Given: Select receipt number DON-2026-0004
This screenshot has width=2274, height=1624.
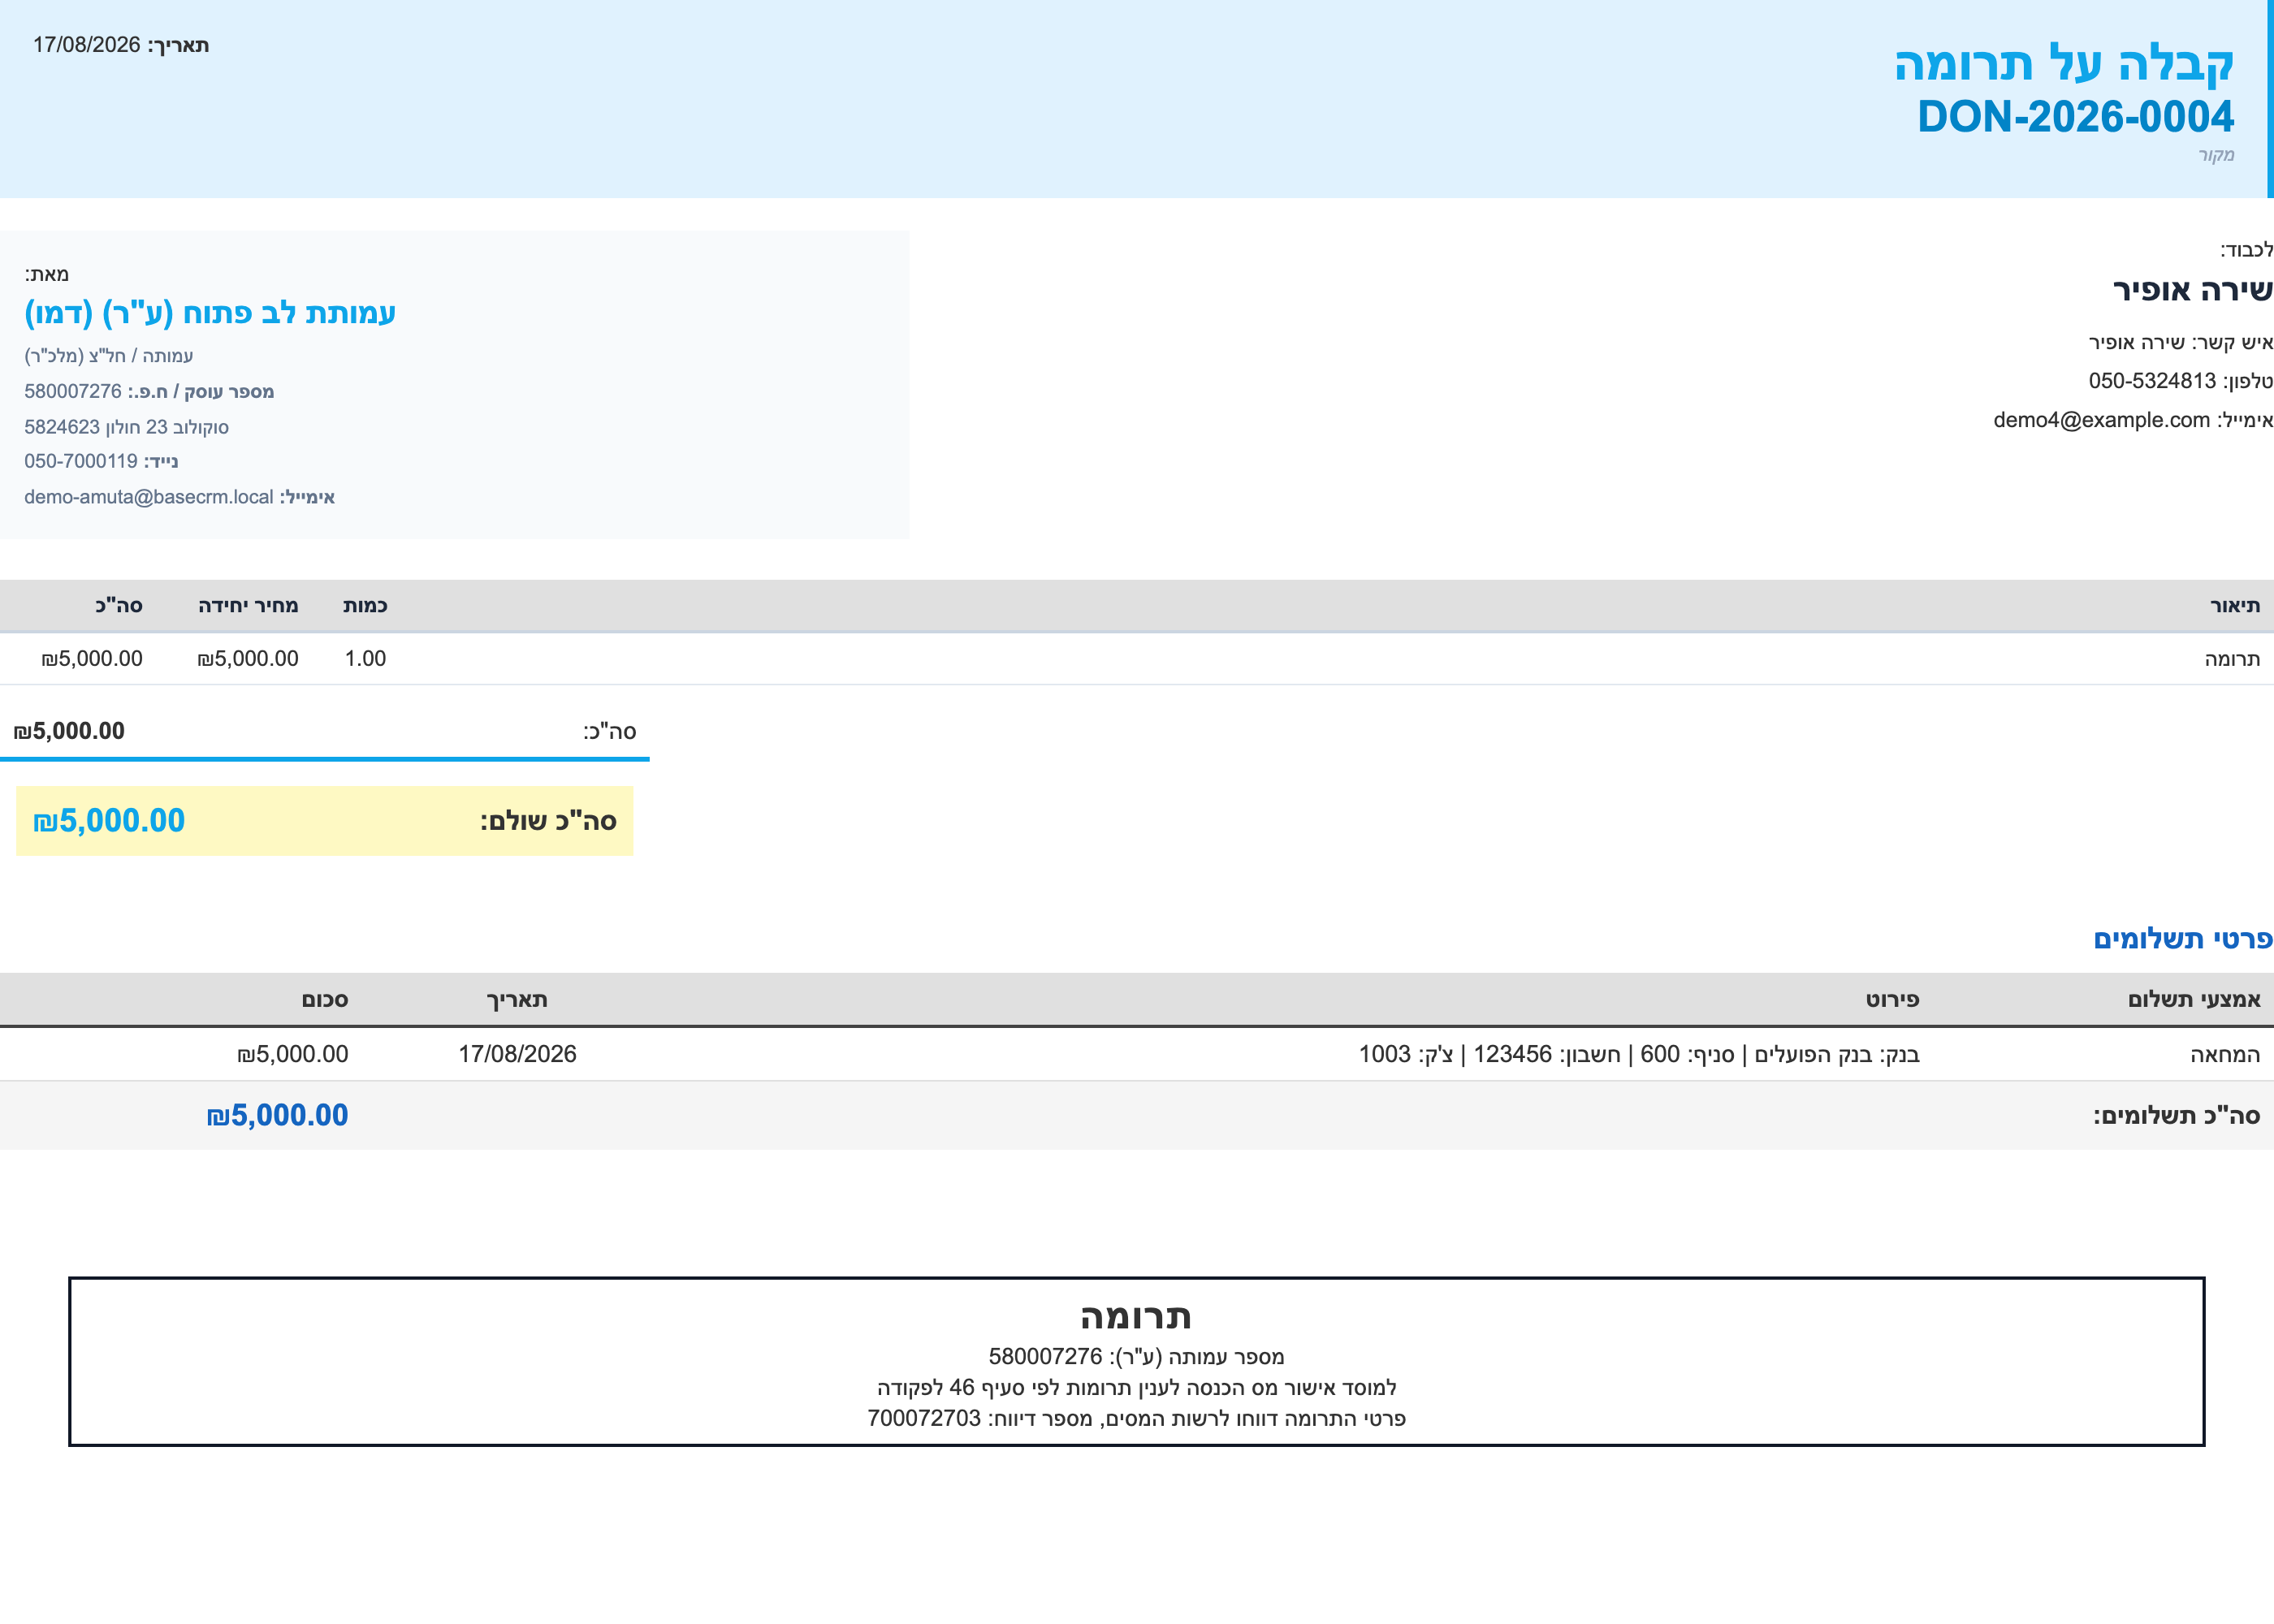Looking at the screenshot, I should pos(2075,117).
